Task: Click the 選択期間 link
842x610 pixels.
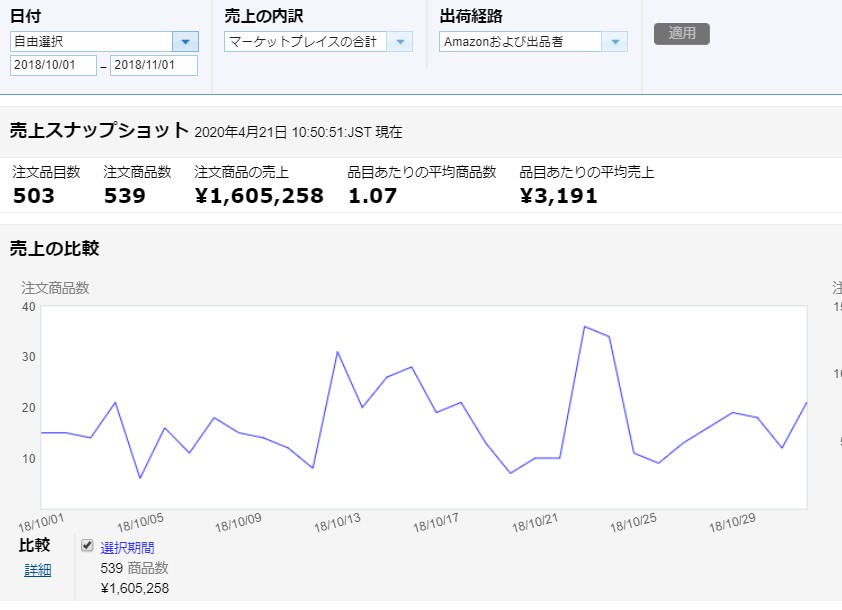Action: tap(127, 547)
